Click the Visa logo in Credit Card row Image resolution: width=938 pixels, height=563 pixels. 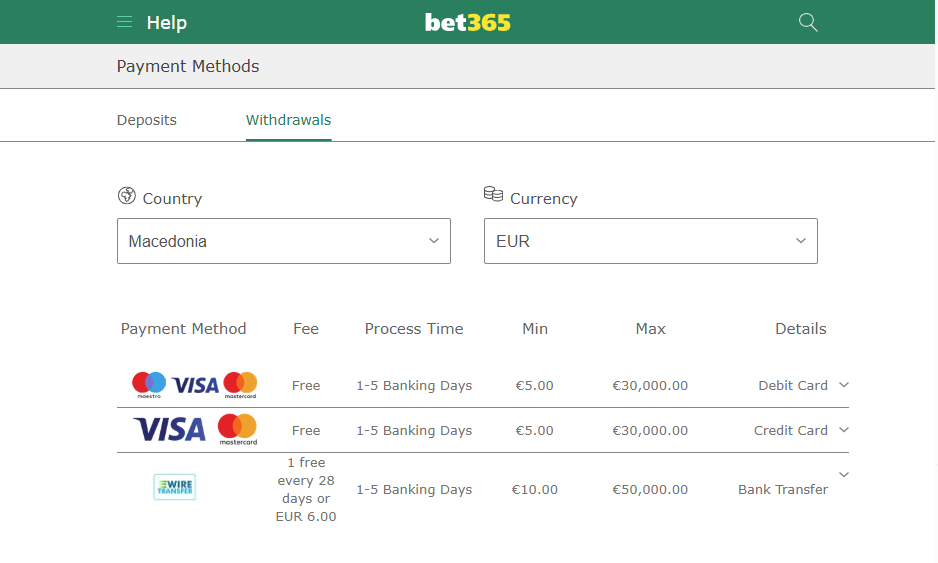(x=170, y=430)
